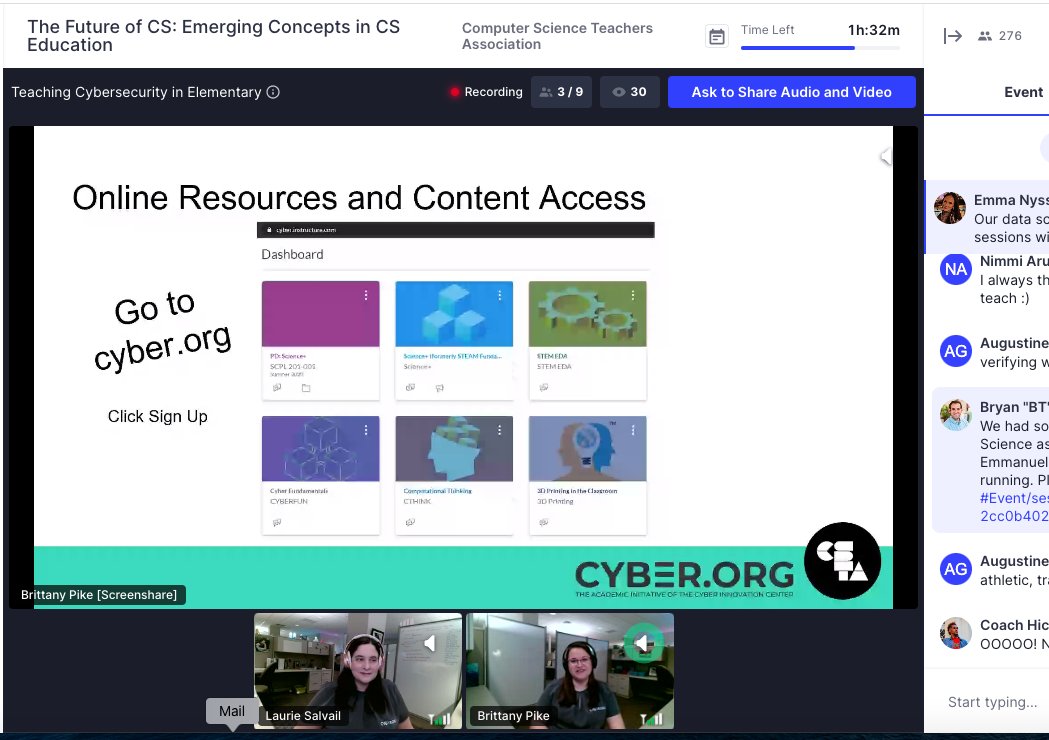Open the STEM EDA card options menu
Image resolution: width=1049 pixels, height=740 pixels.
(x=633, y=295)
